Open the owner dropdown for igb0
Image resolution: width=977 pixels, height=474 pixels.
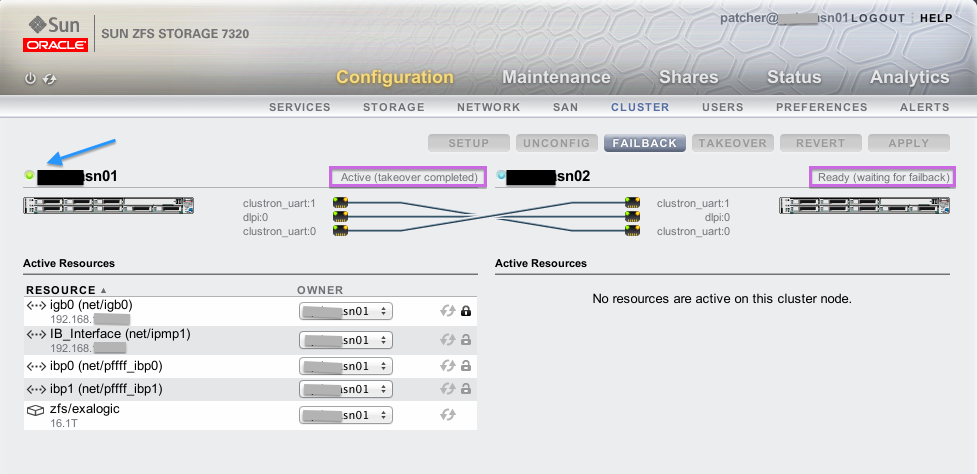pyautogui.click(x=346, y=311)
